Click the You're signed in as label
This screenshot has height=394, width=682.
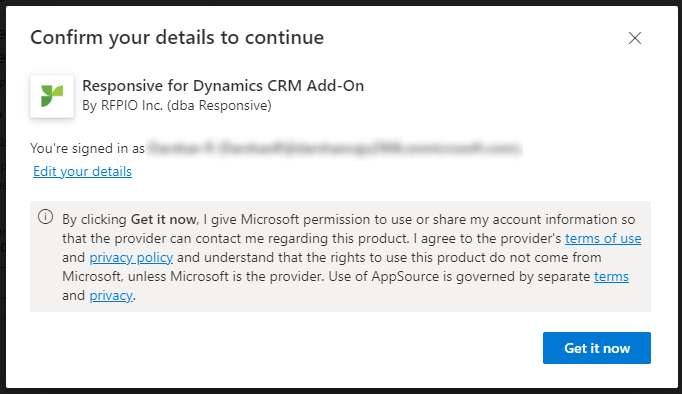[x=87, y=148]
